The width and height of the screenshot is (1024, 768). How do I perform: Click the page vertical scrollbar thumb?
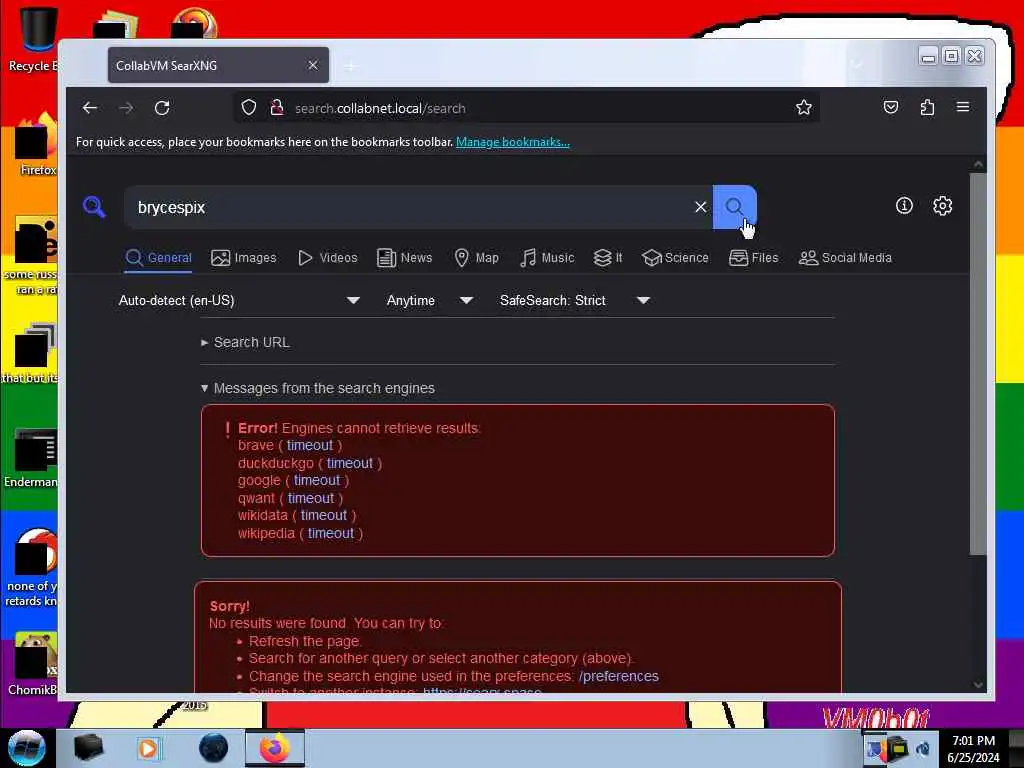coord(978,363)
